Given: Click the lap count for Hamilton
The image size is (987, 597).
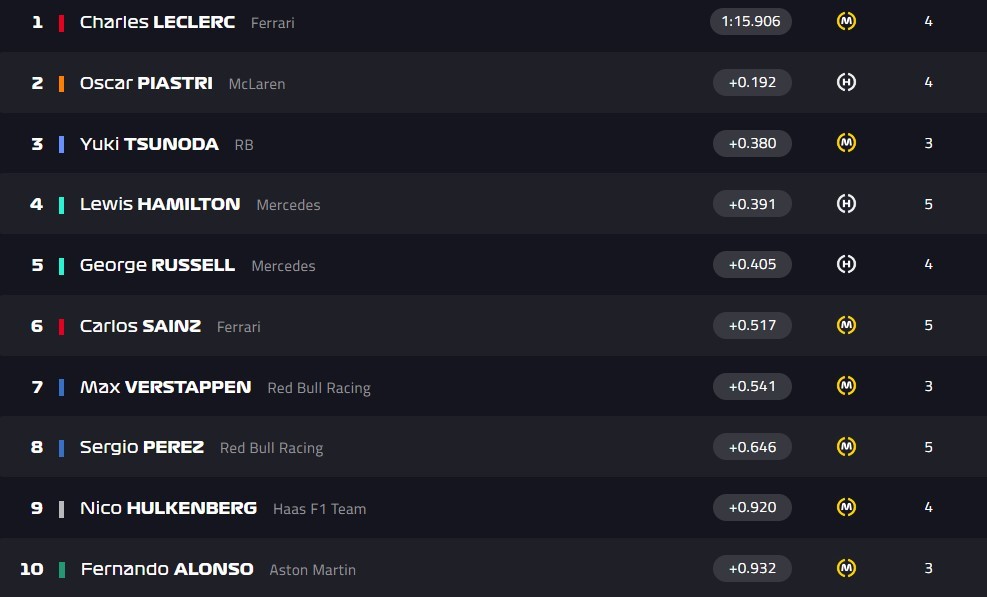Looking at the screenshot, I should point(928,204).
